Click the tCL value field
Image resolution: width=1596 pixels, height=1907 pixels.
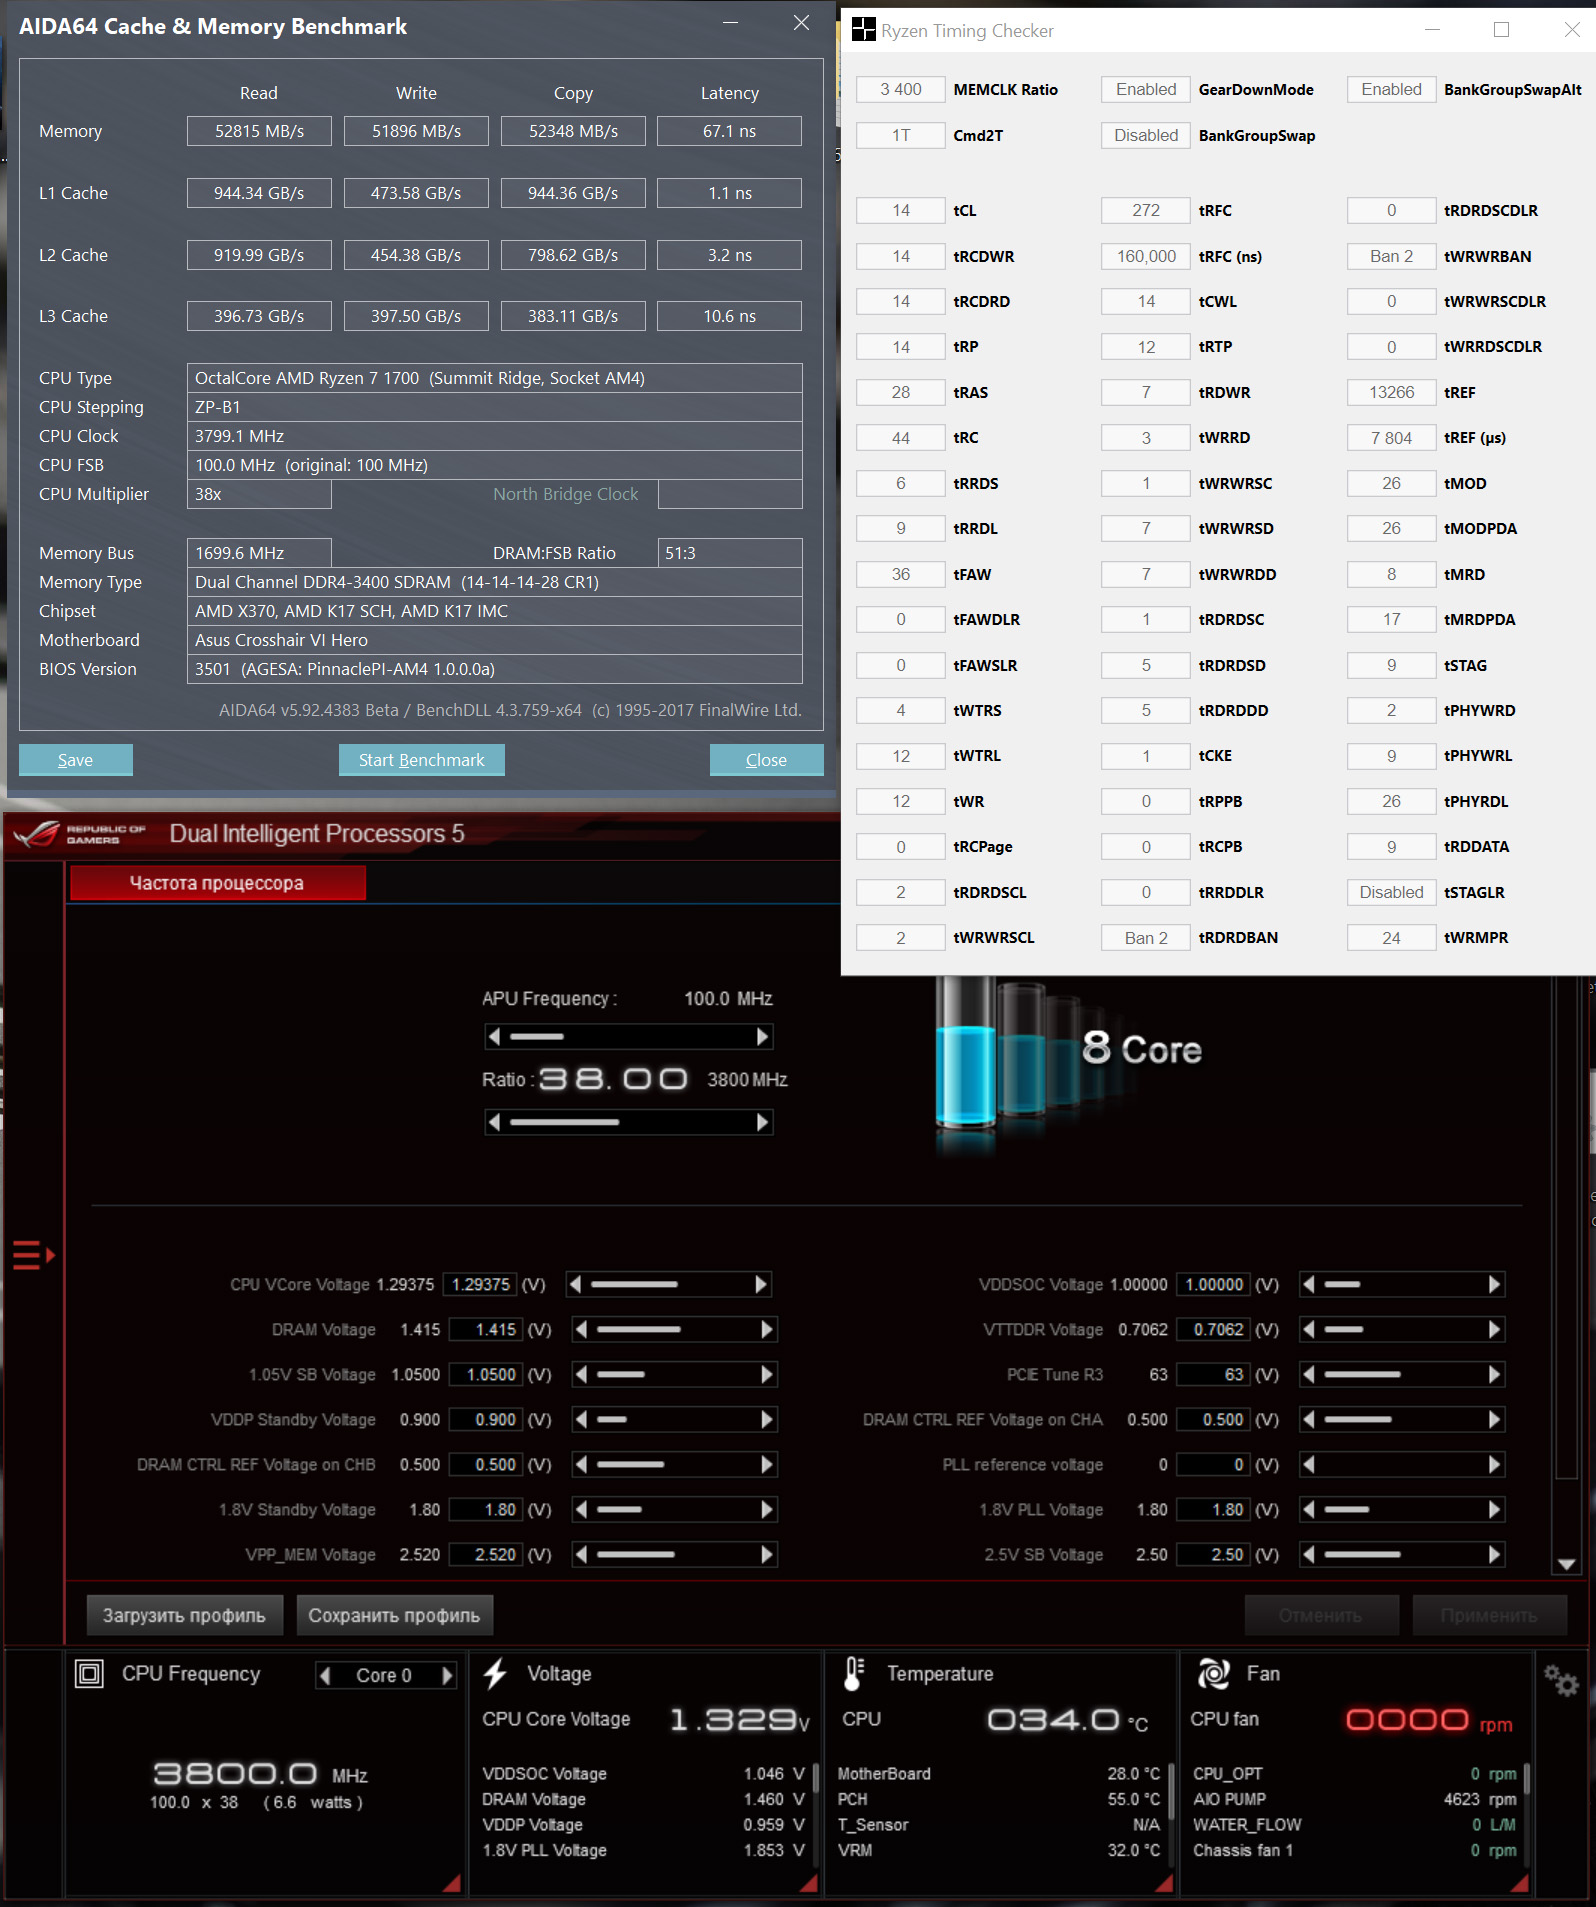click(x=901, y=210)
